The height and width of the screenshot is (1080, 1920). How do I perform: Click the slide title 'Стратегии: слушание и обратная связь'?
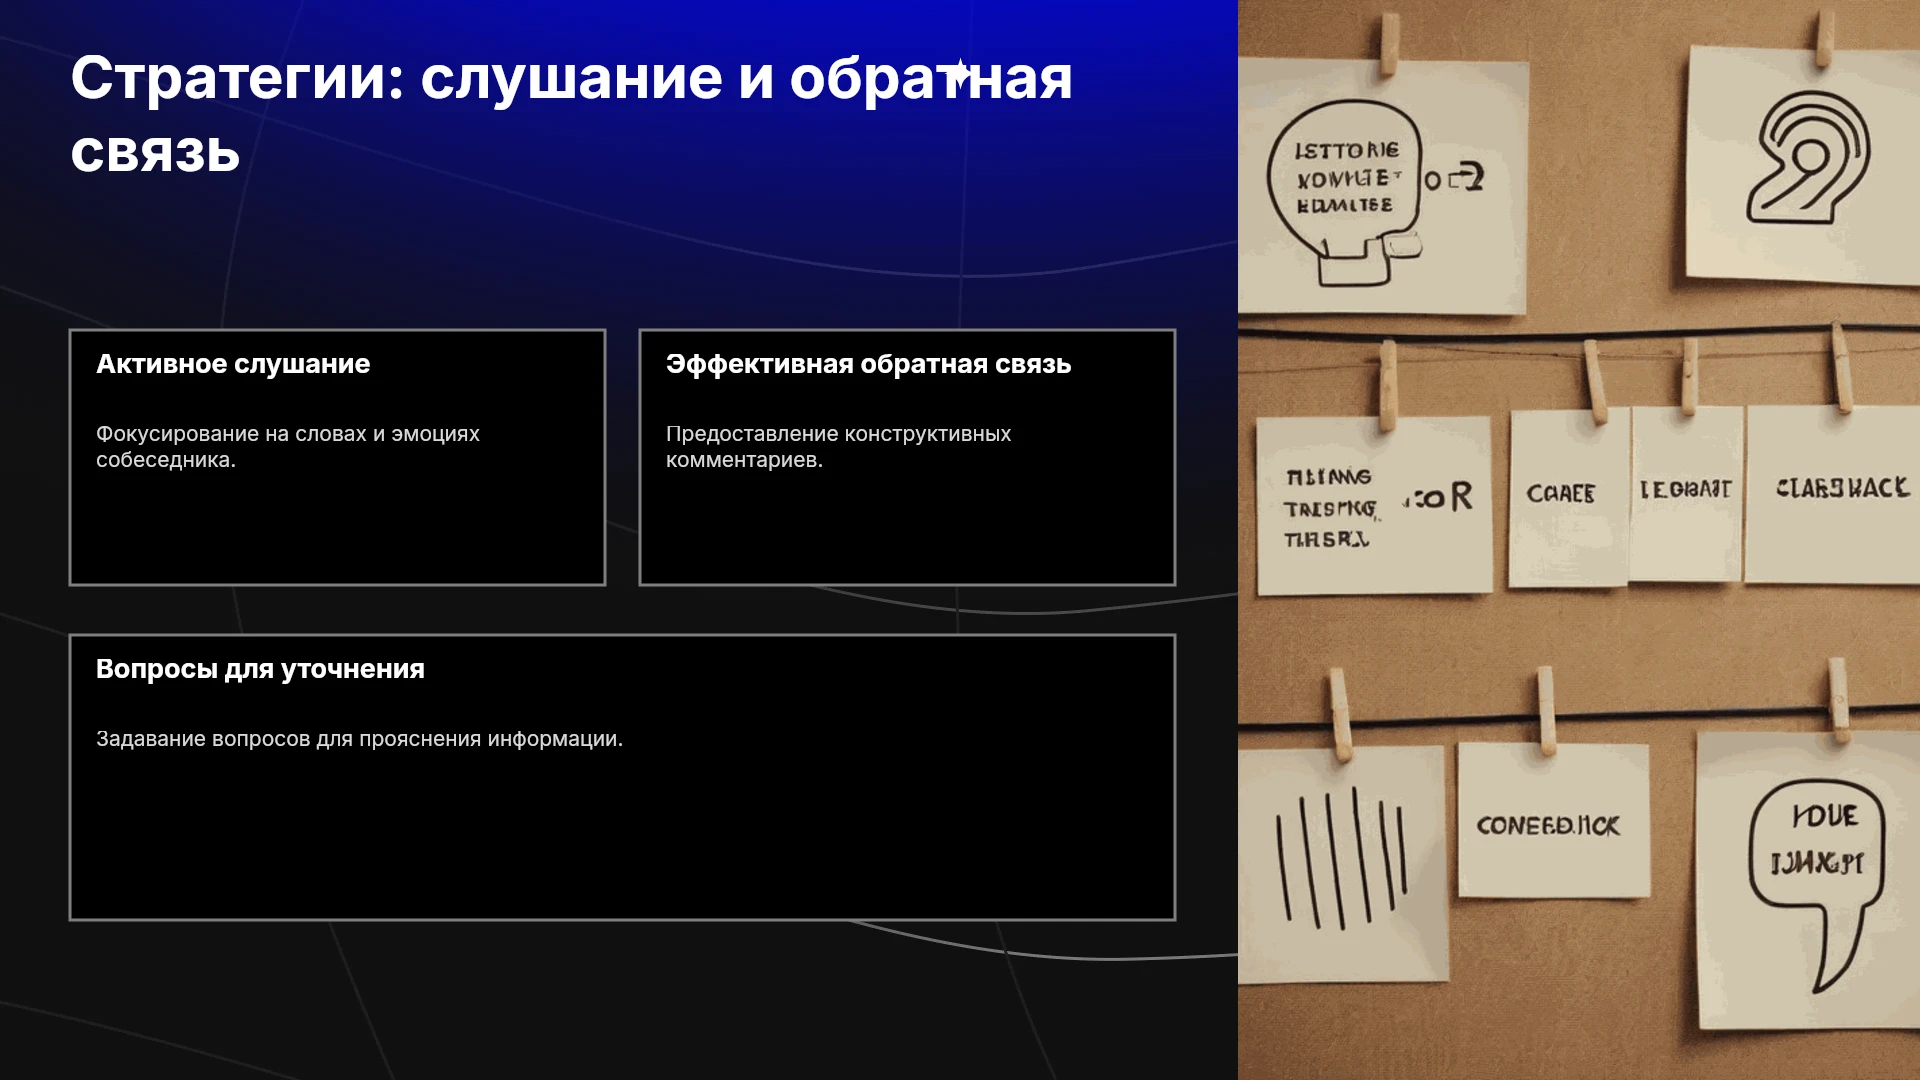[x=571, y=115]
